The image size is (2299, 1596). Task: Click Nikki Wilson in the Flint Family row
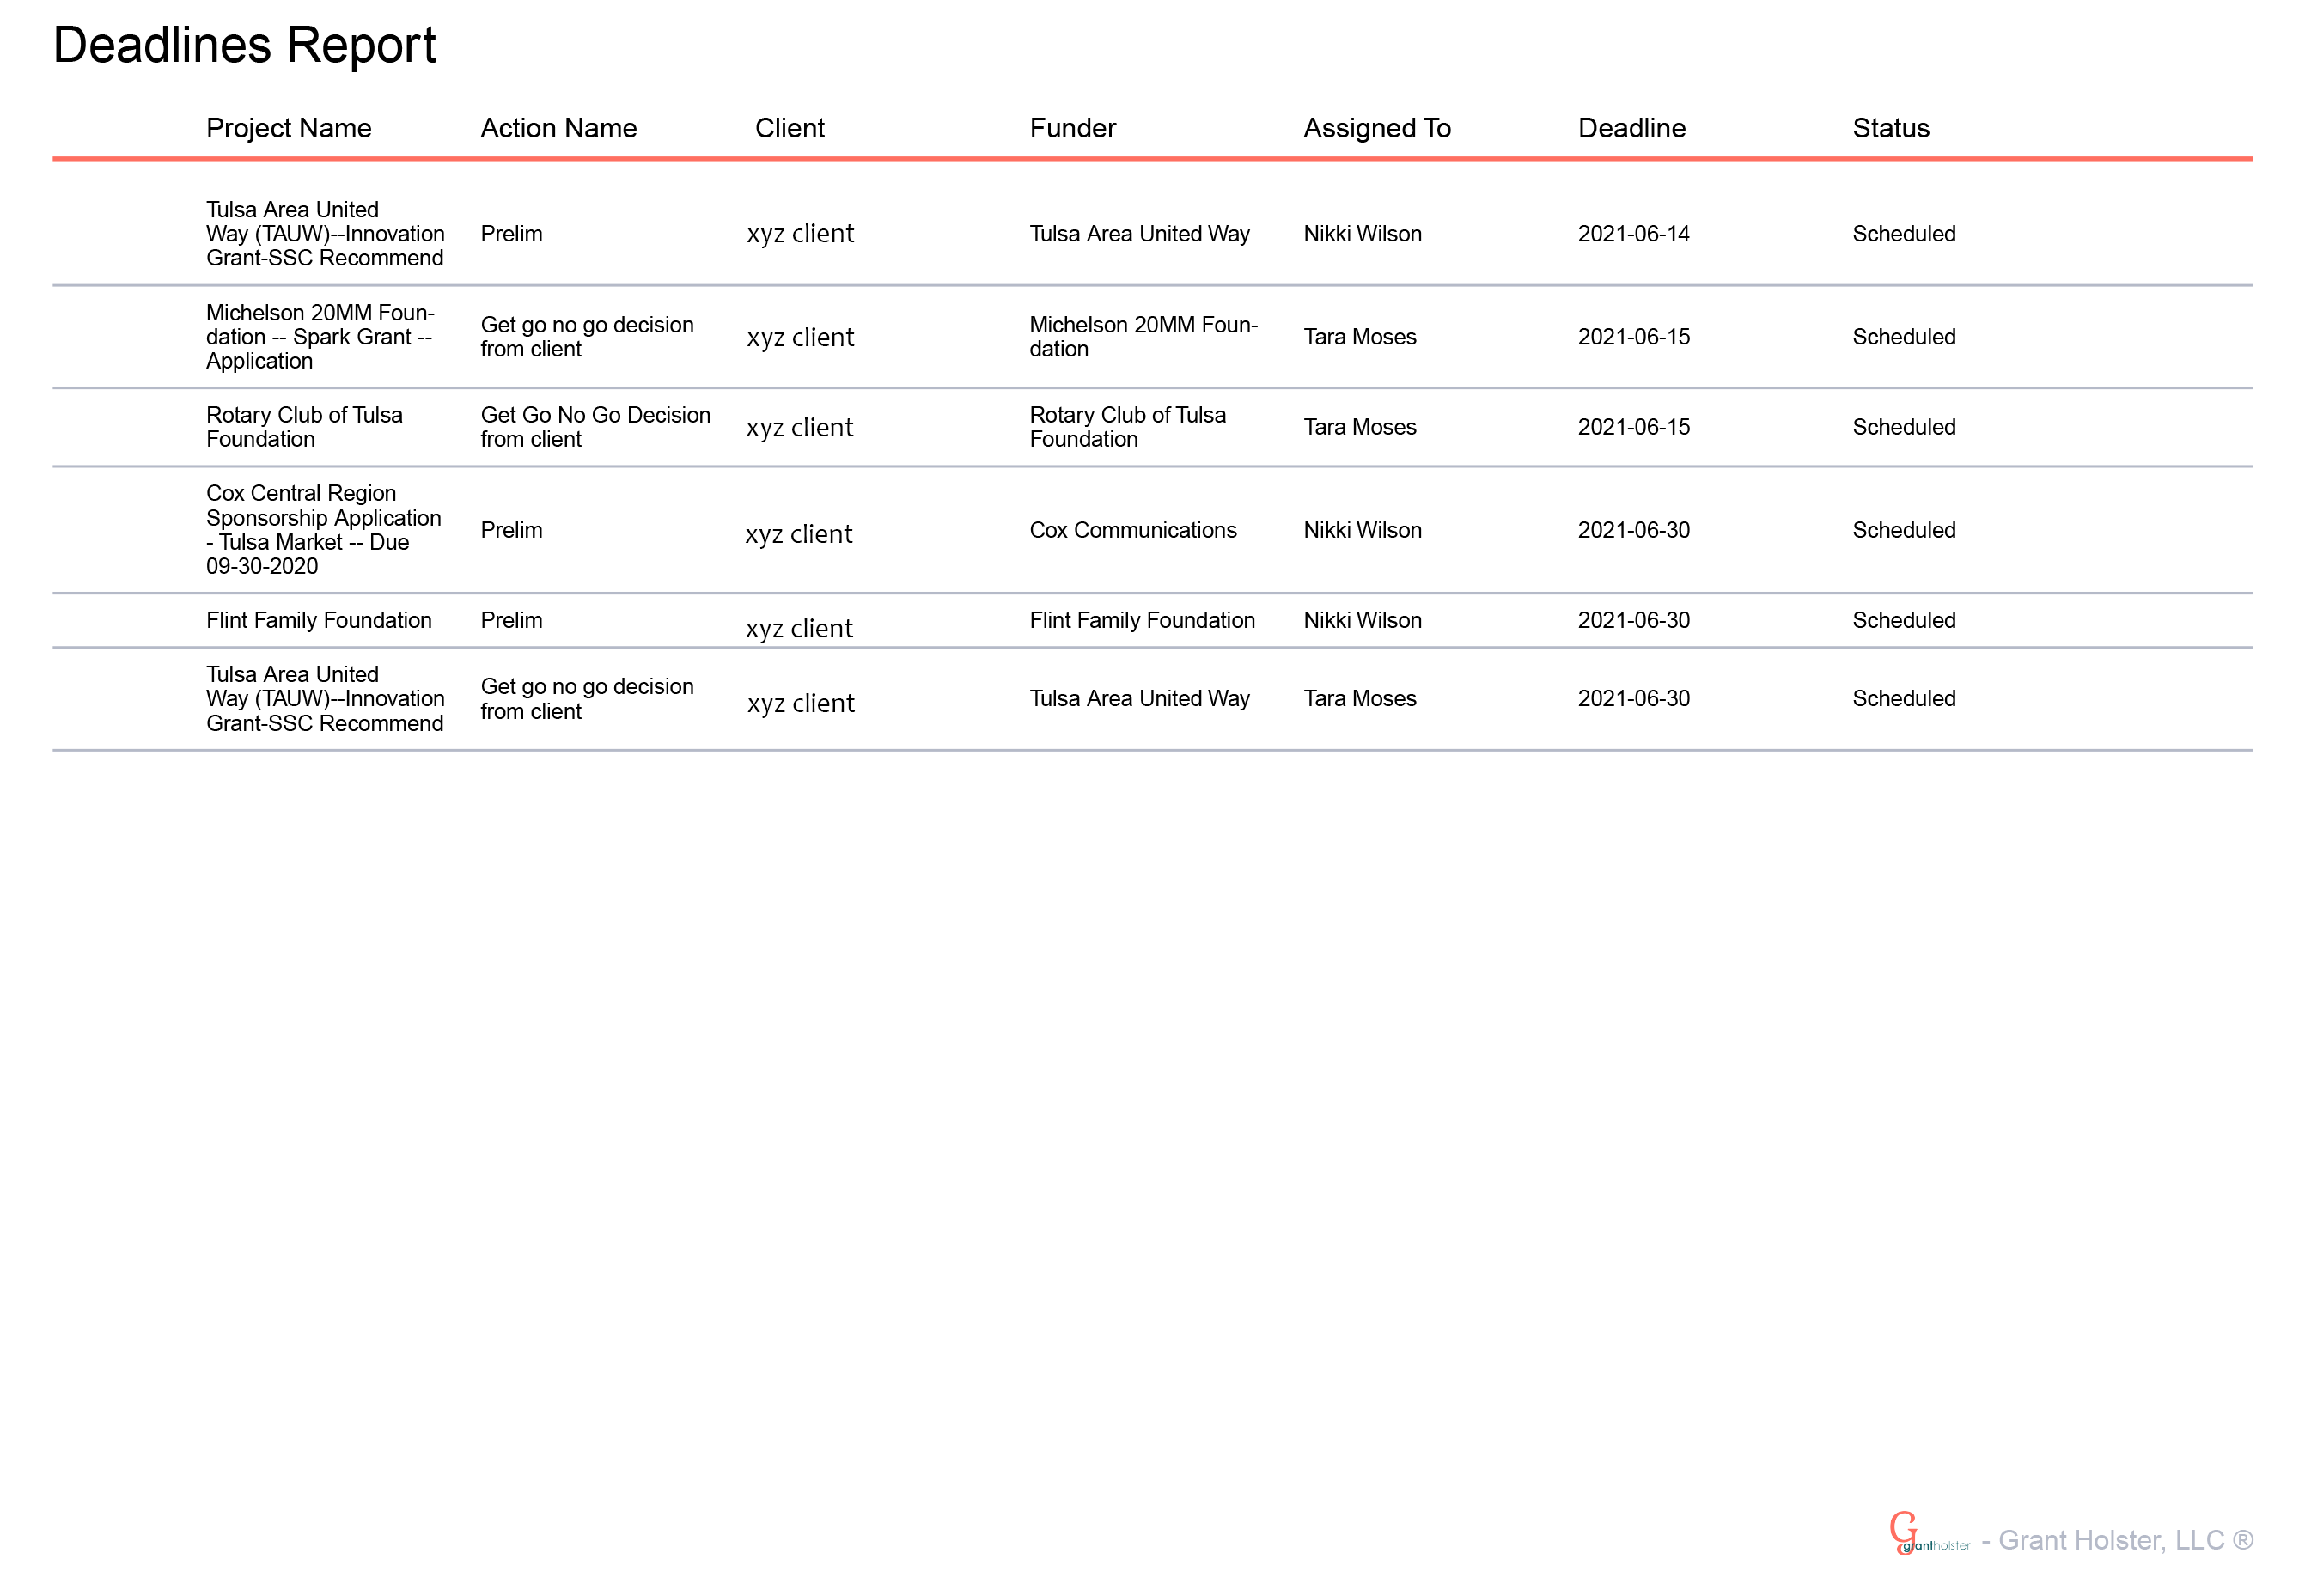(x=1362, y=620)
